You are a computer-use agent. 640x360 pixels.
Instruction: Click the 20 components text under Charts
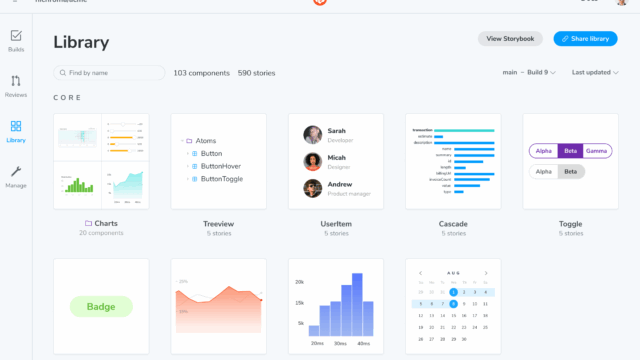coord(101,233)
